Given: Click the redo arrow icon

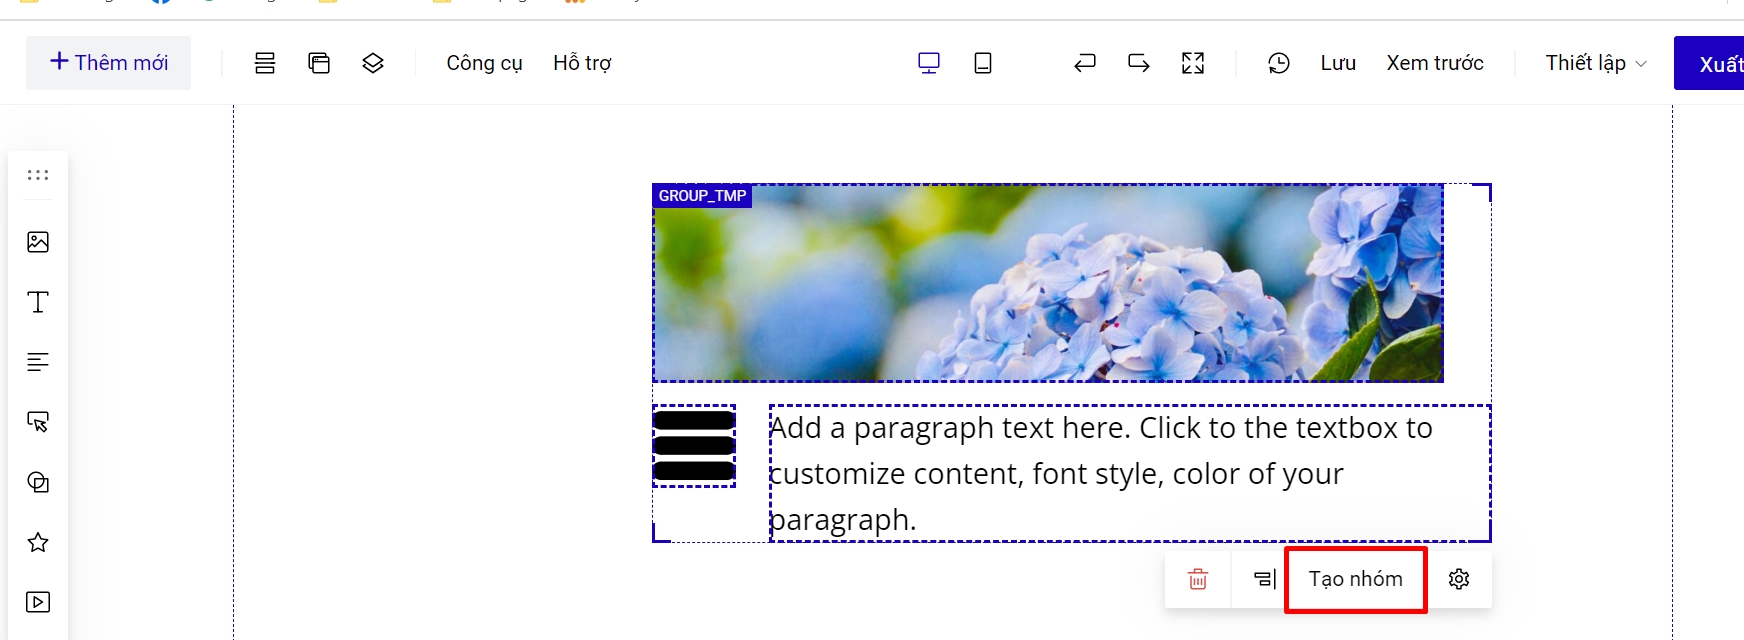Looking at the screenshot, I should coord(1139,63).
